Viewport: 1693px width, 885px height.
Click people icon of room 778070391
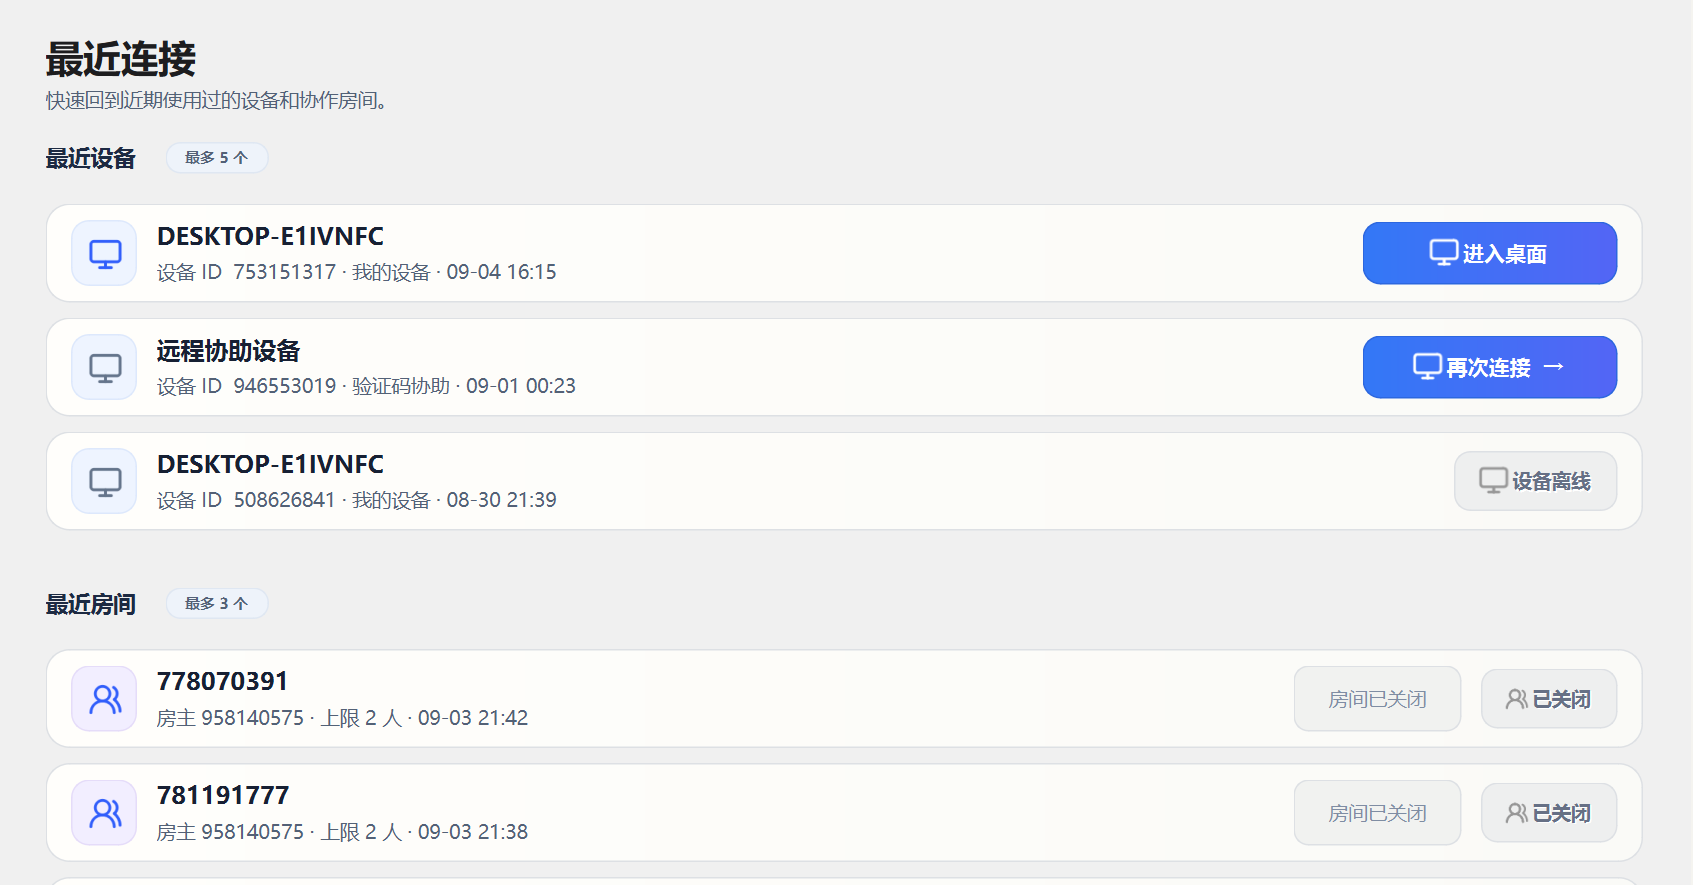104,699
